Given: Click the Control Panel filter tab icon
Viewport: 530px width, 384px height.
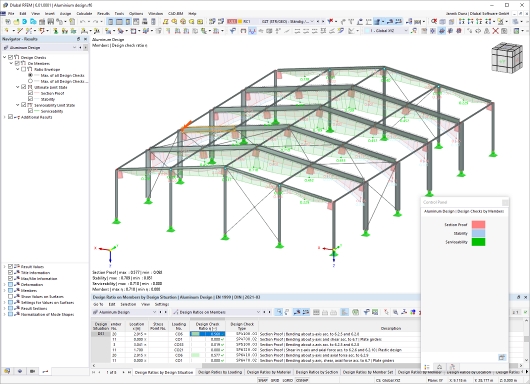Looking at the screenshot, I should click(x=453, y=367).
